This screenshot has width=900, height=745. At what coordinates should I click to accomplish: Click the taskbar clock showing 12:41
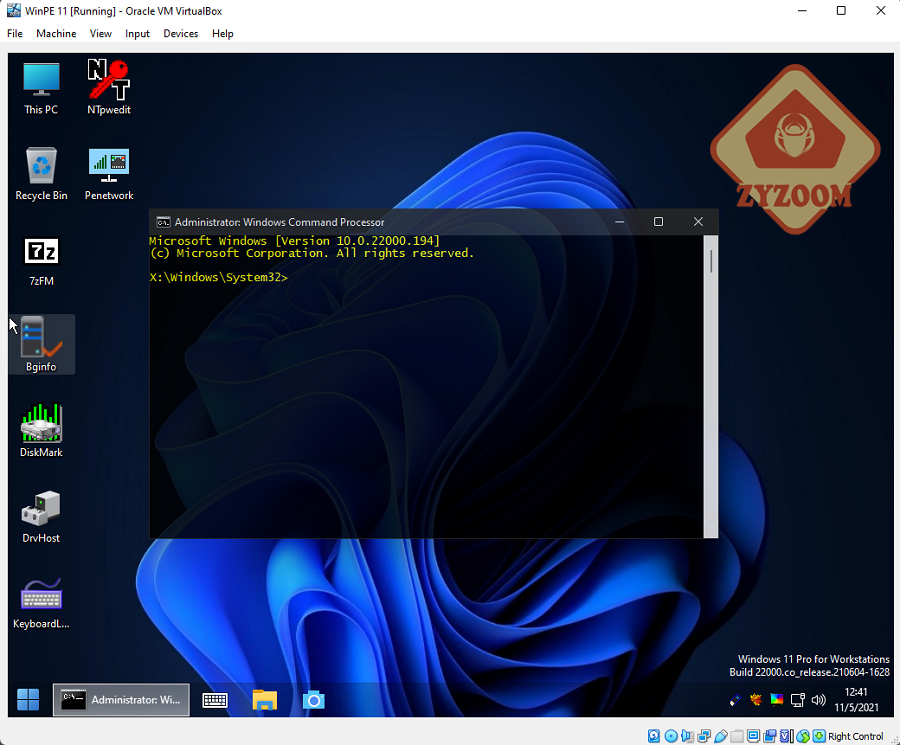[856, 699]
